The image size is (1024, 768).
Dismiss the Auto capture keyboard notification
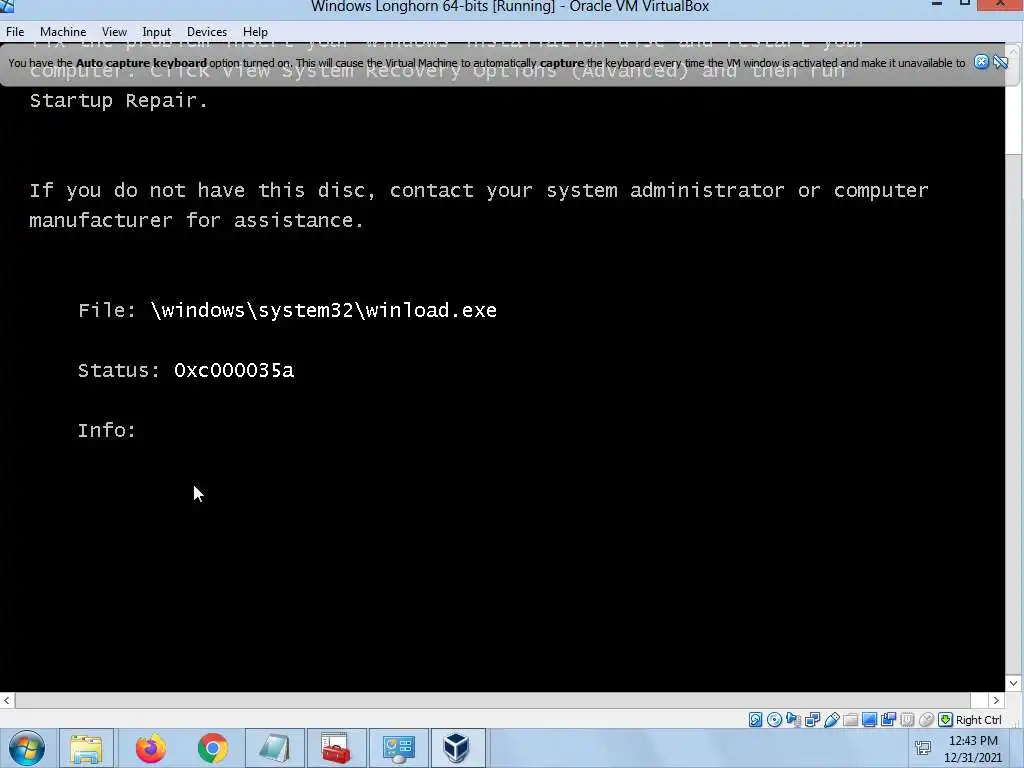click(x=981, y=62)
